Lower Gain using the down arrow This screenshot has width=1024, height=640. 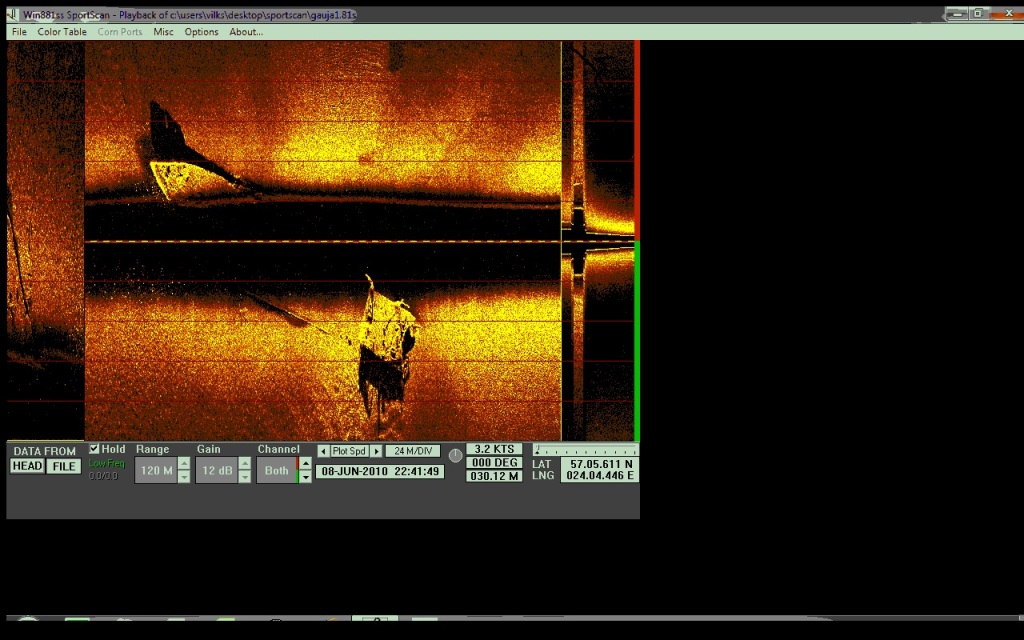[244, 477]
